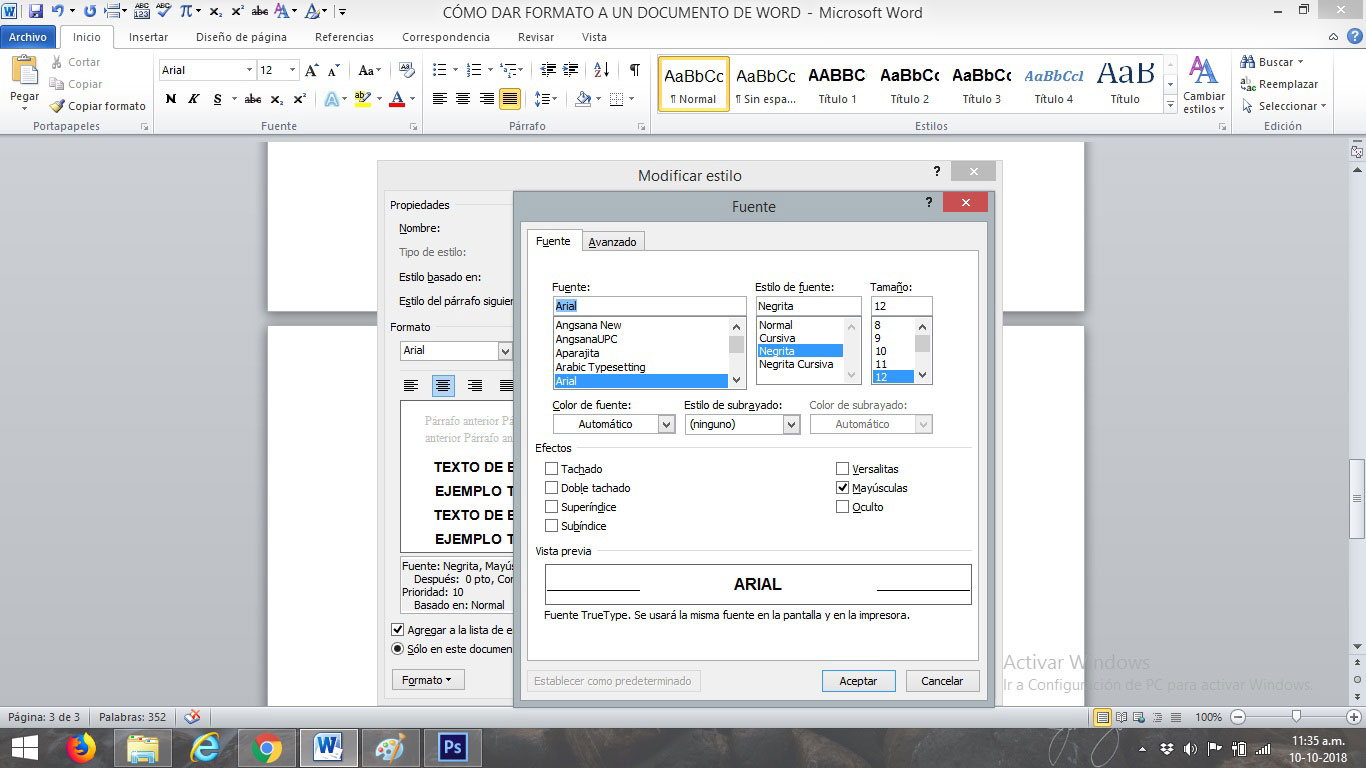Viewport: 1366px width, 768px height.
Task: Click the decrease indent icon
Action: tap(548, 70)
